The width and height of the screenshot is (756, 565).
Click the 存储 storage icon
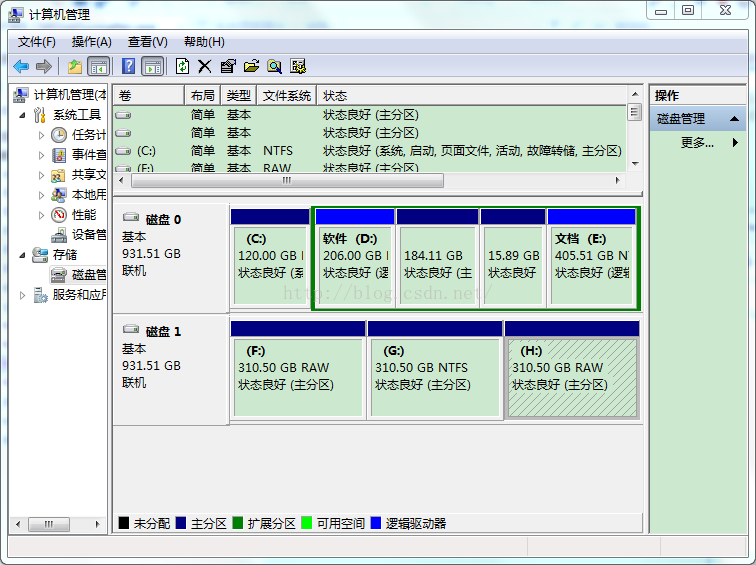40,255
